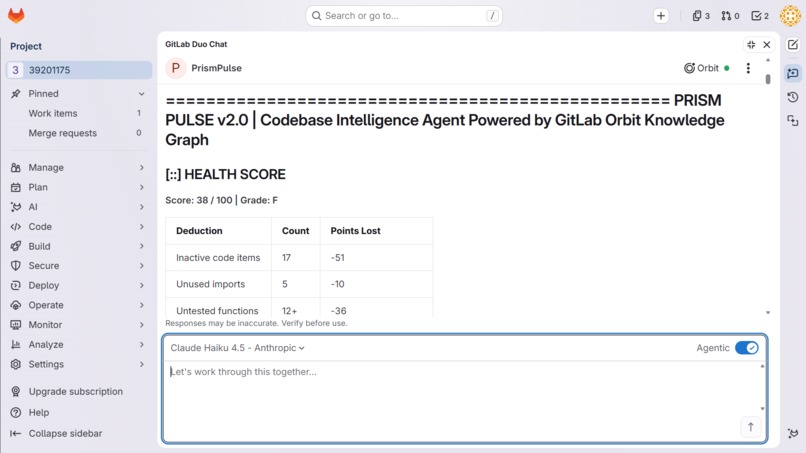Focus the Search or go to field
This screenshot has width=806, height=453.
(404, 16)
